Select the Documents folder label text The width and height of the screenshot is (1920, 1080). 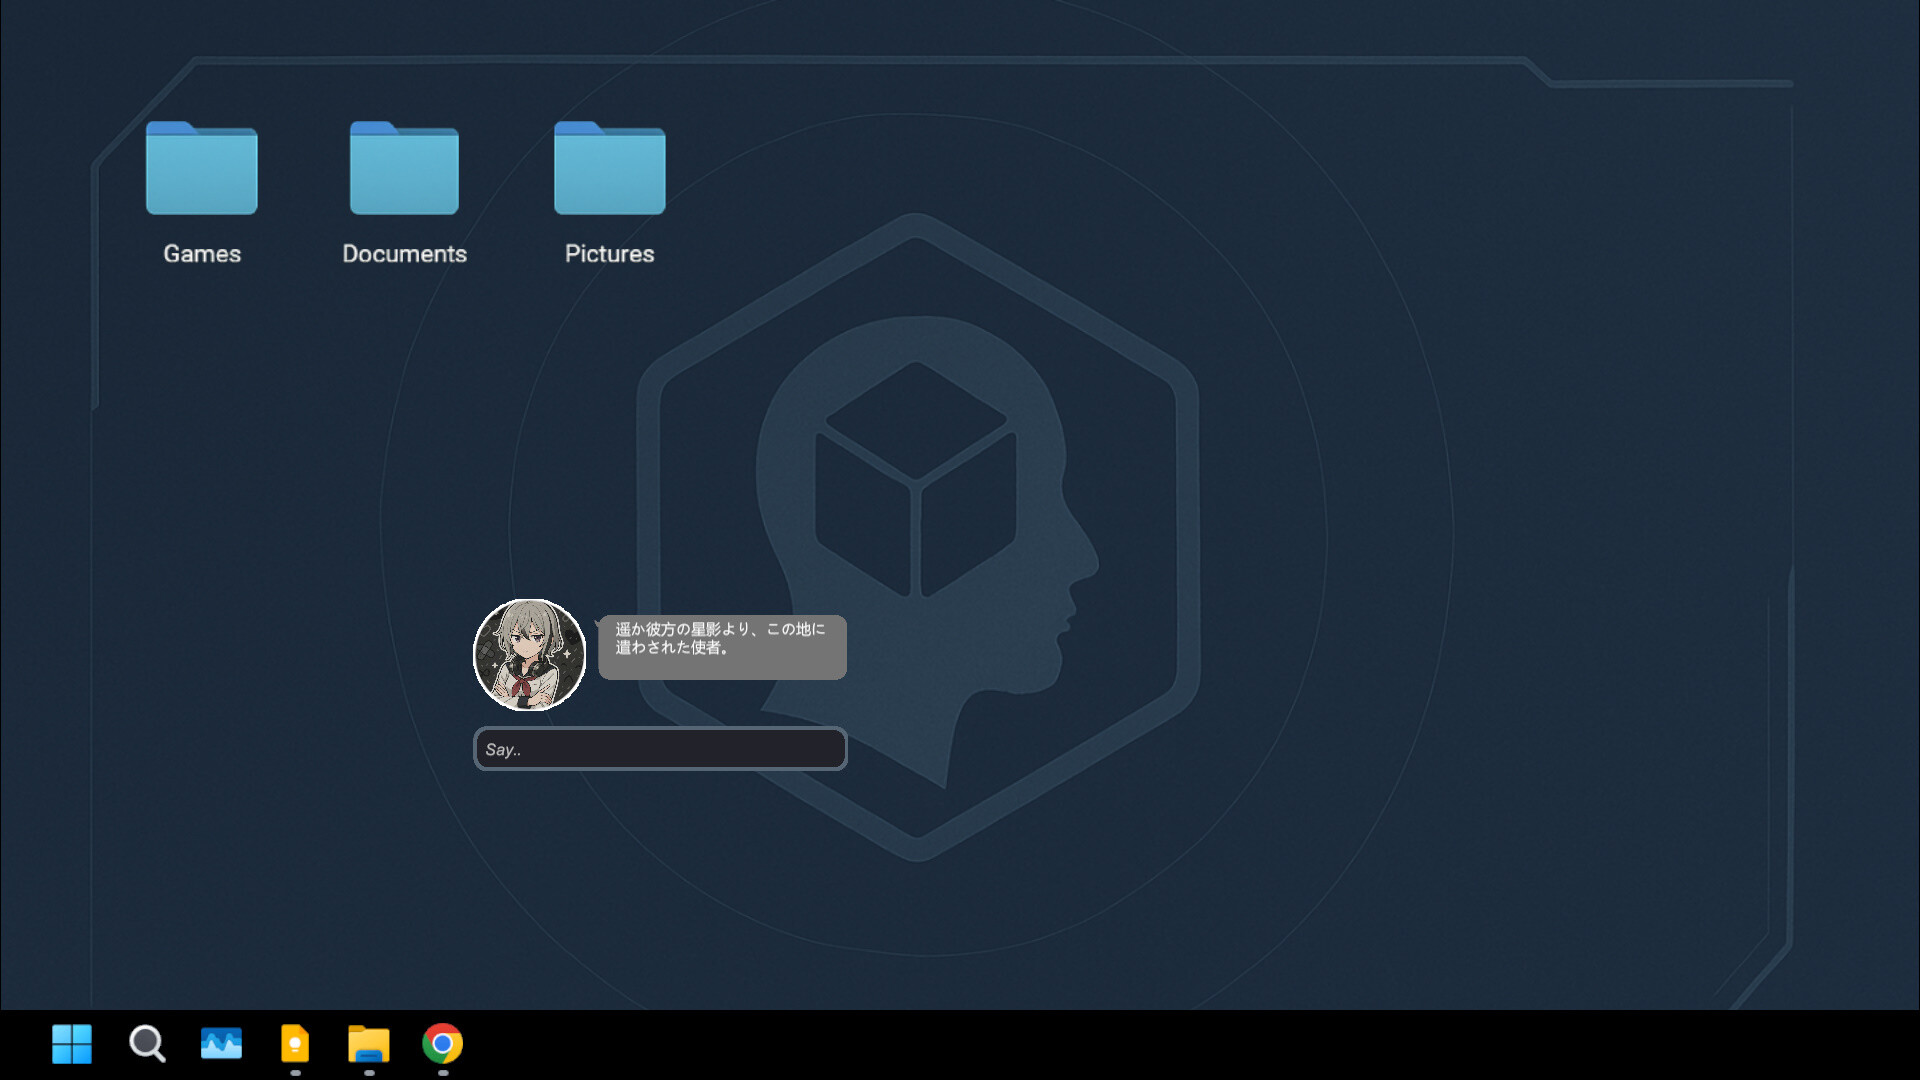click(404, 253)
